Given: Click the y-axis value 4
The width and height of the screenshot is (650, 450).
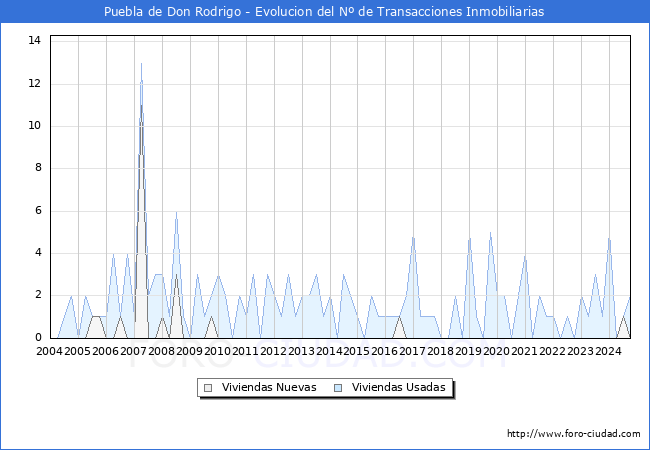Looking at the screenshot, I should pos(39,253).
